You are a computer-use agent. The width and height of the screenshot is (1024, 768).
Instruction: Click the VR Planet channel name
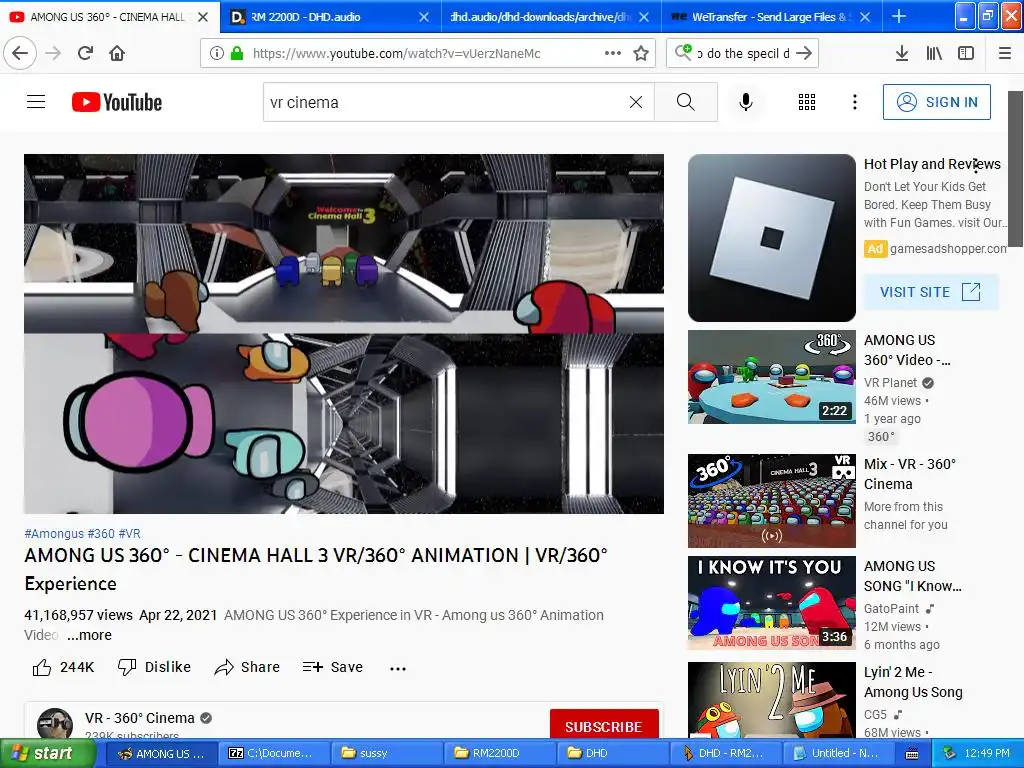coord(891,383)
